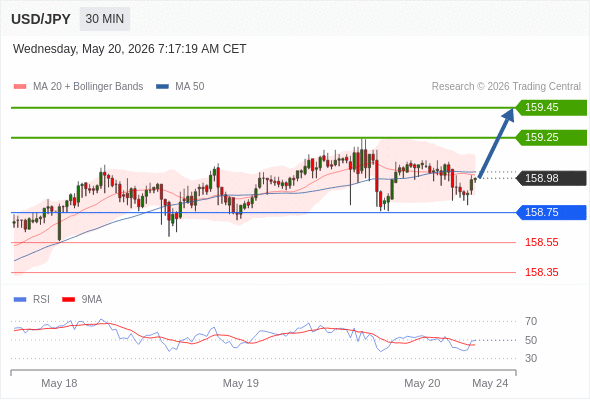Click the 159.45 resistance price tag

551,108
